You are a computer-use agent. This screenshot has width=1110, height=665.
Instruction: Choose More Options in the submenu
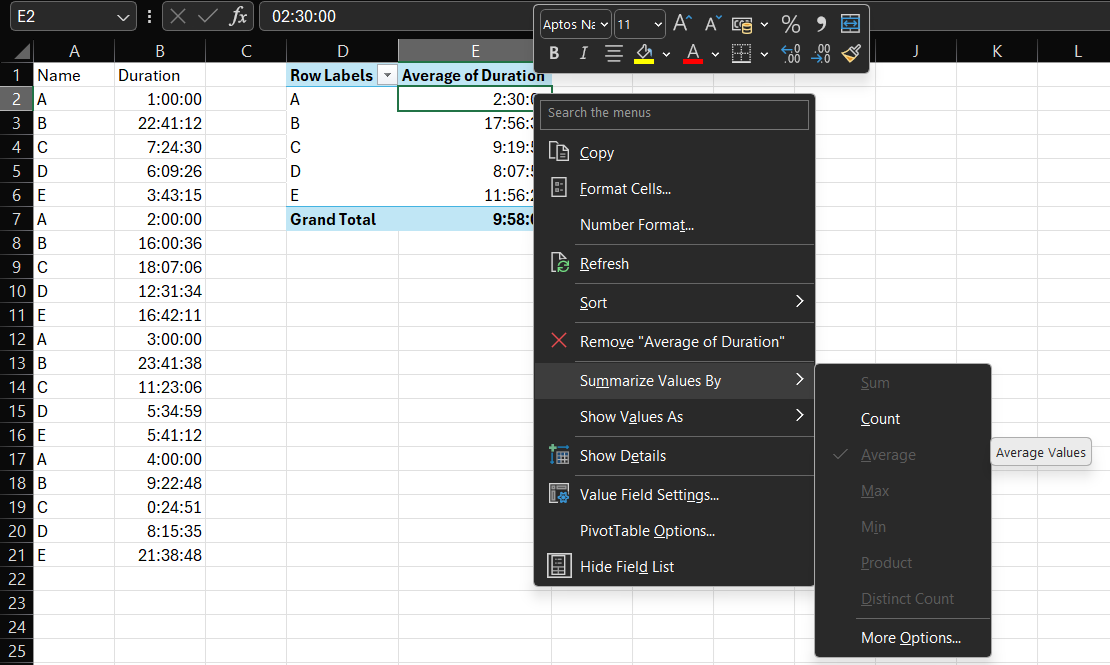[903, 637]
